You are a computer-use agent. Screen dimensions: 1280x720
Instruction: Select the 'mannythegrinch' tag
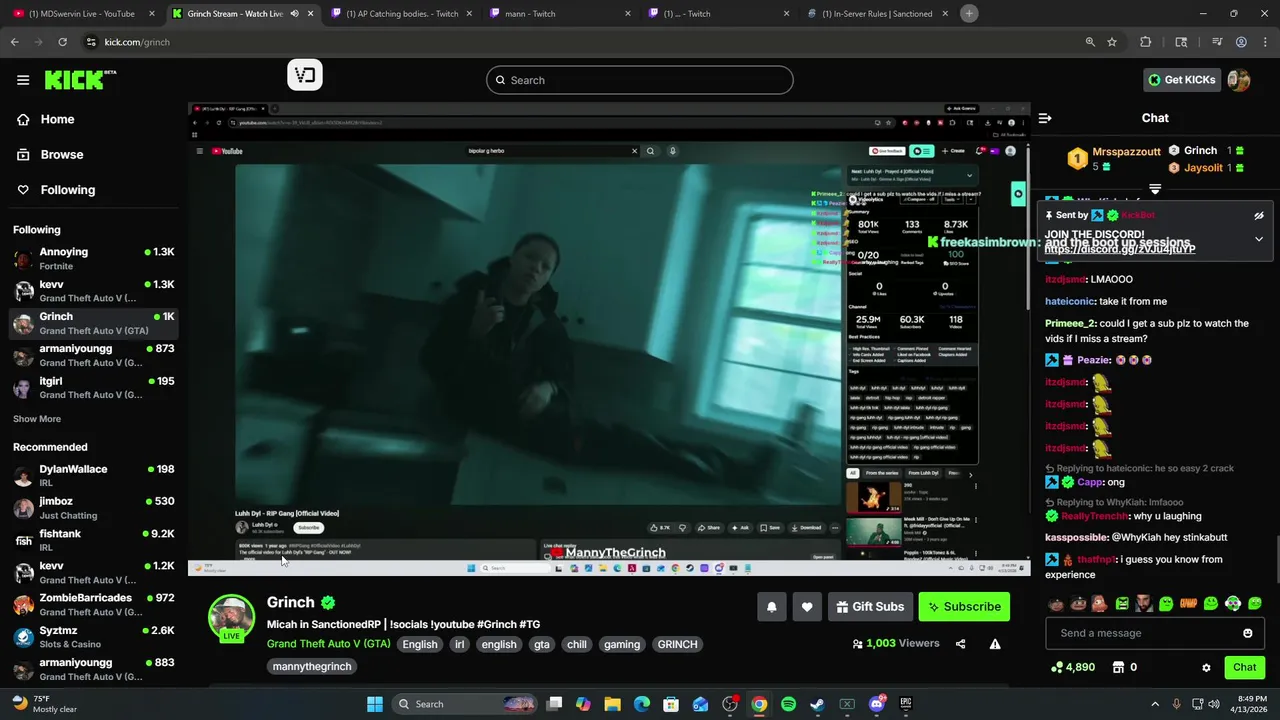[312, 666]
